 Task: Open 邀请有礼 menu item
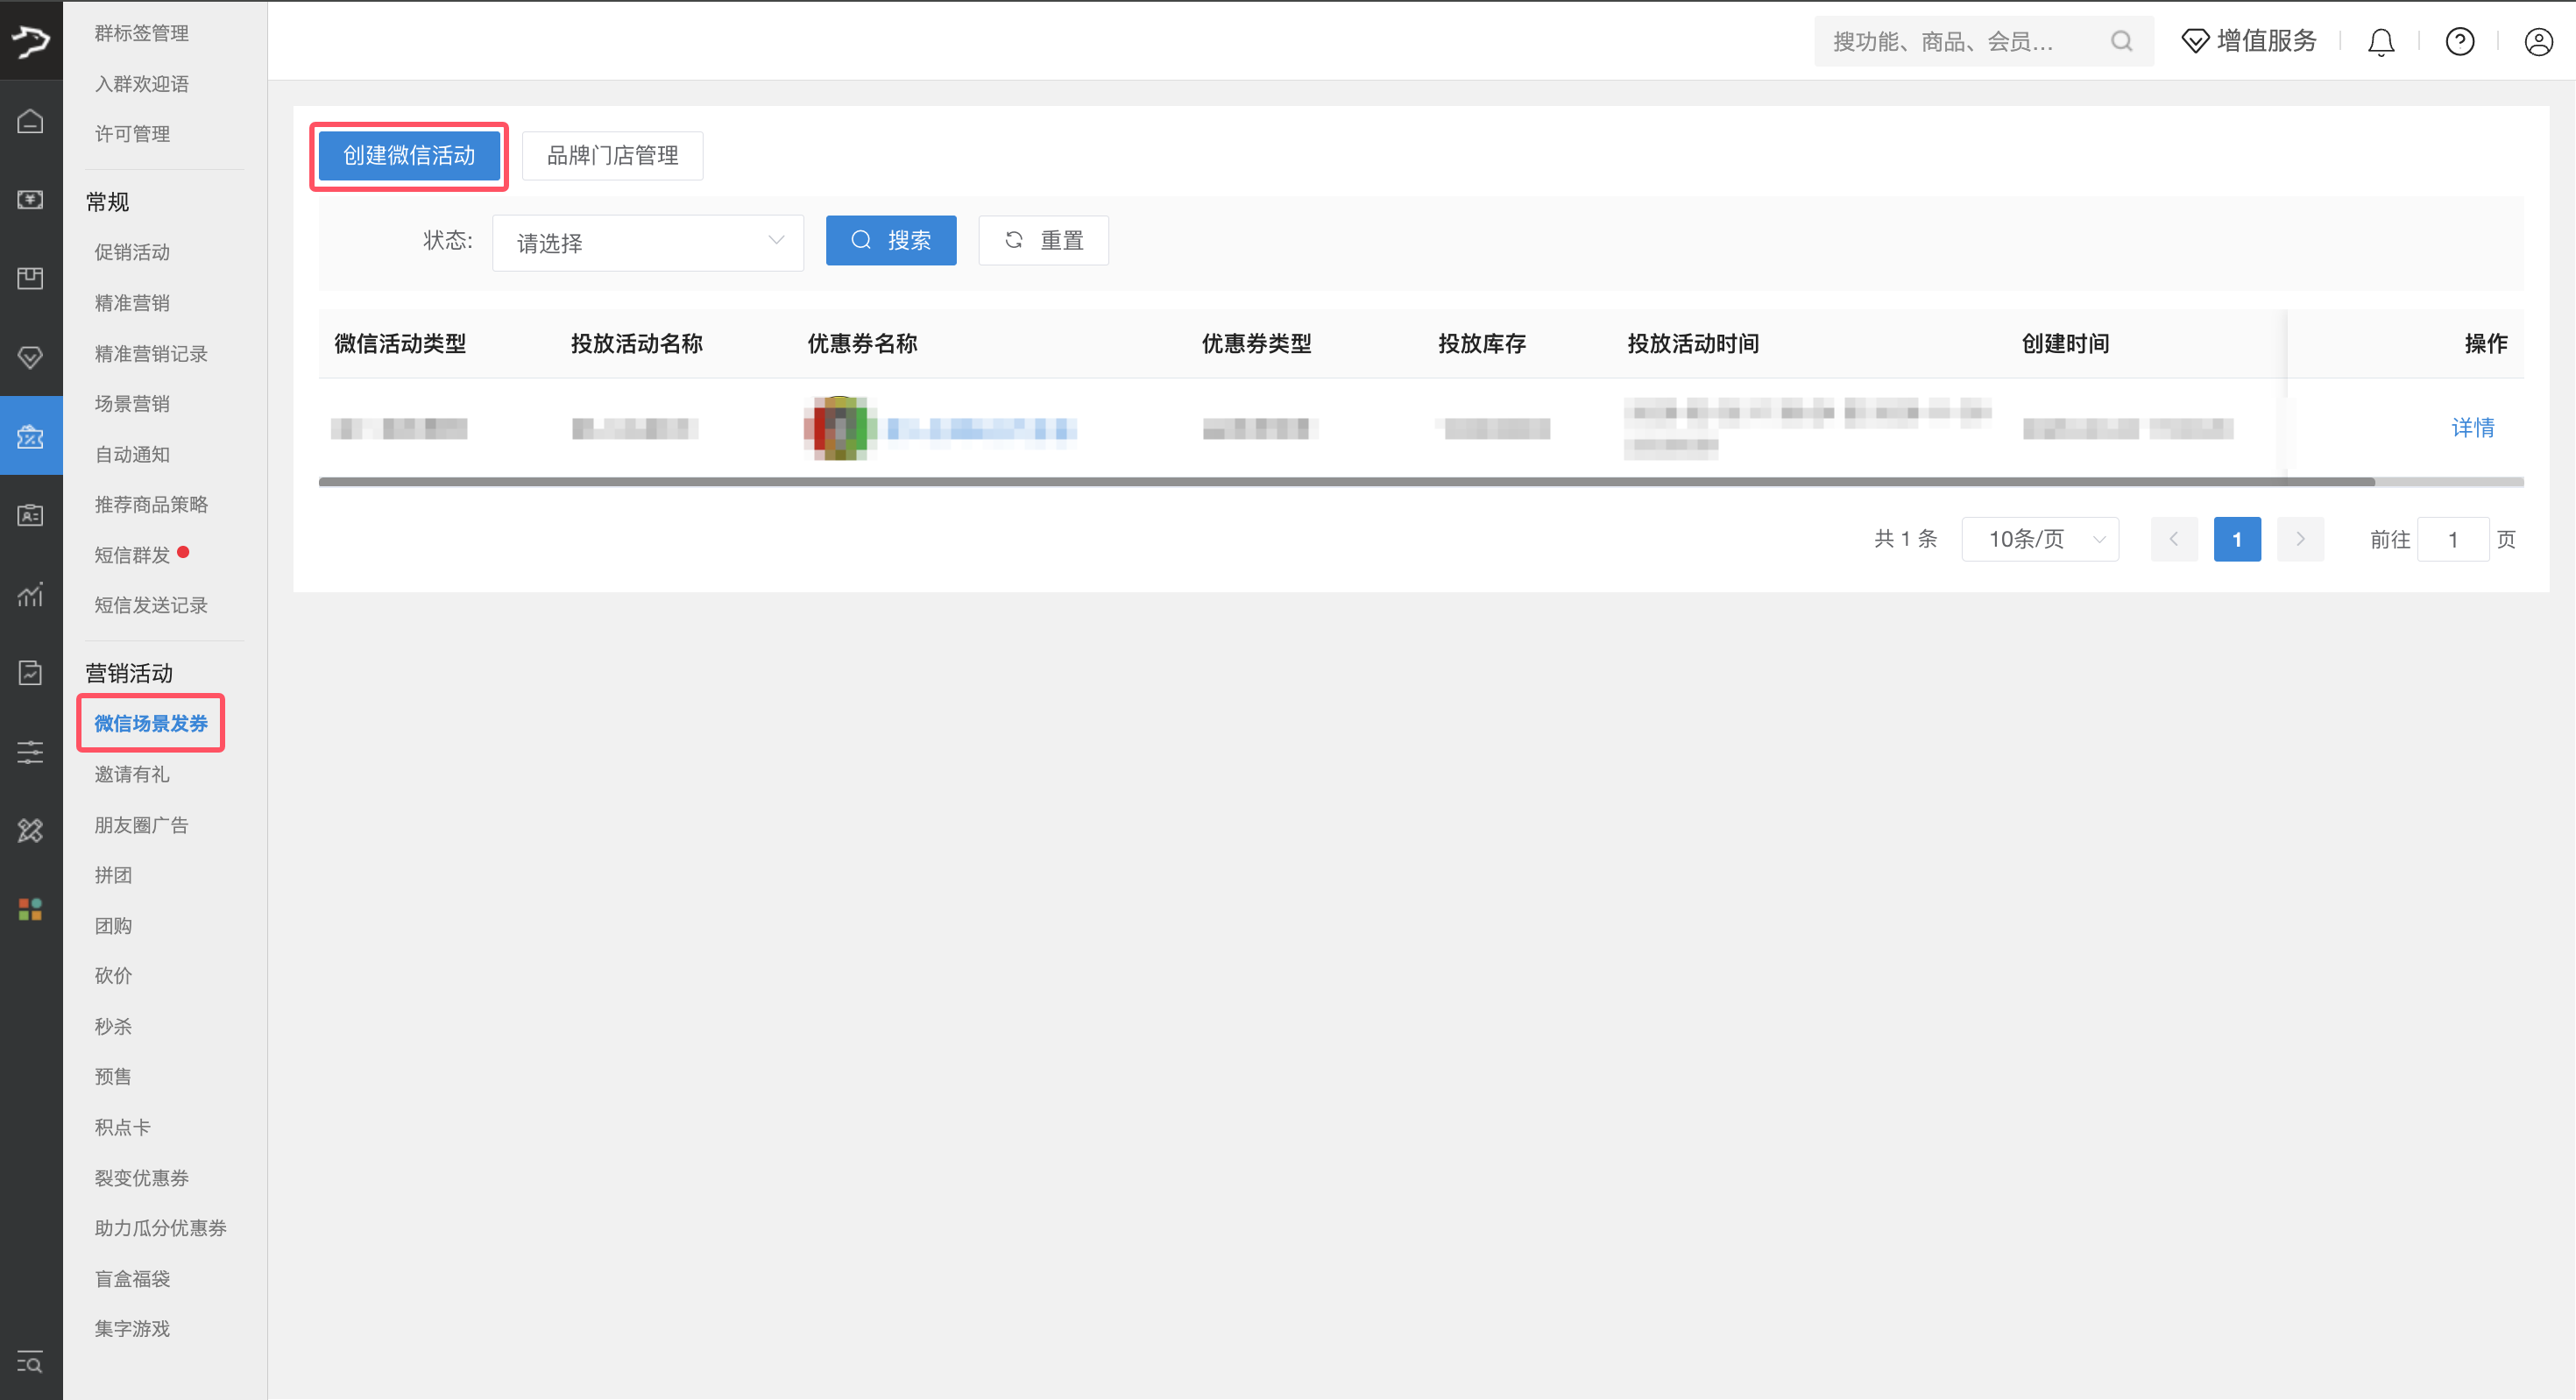[132, 774]
